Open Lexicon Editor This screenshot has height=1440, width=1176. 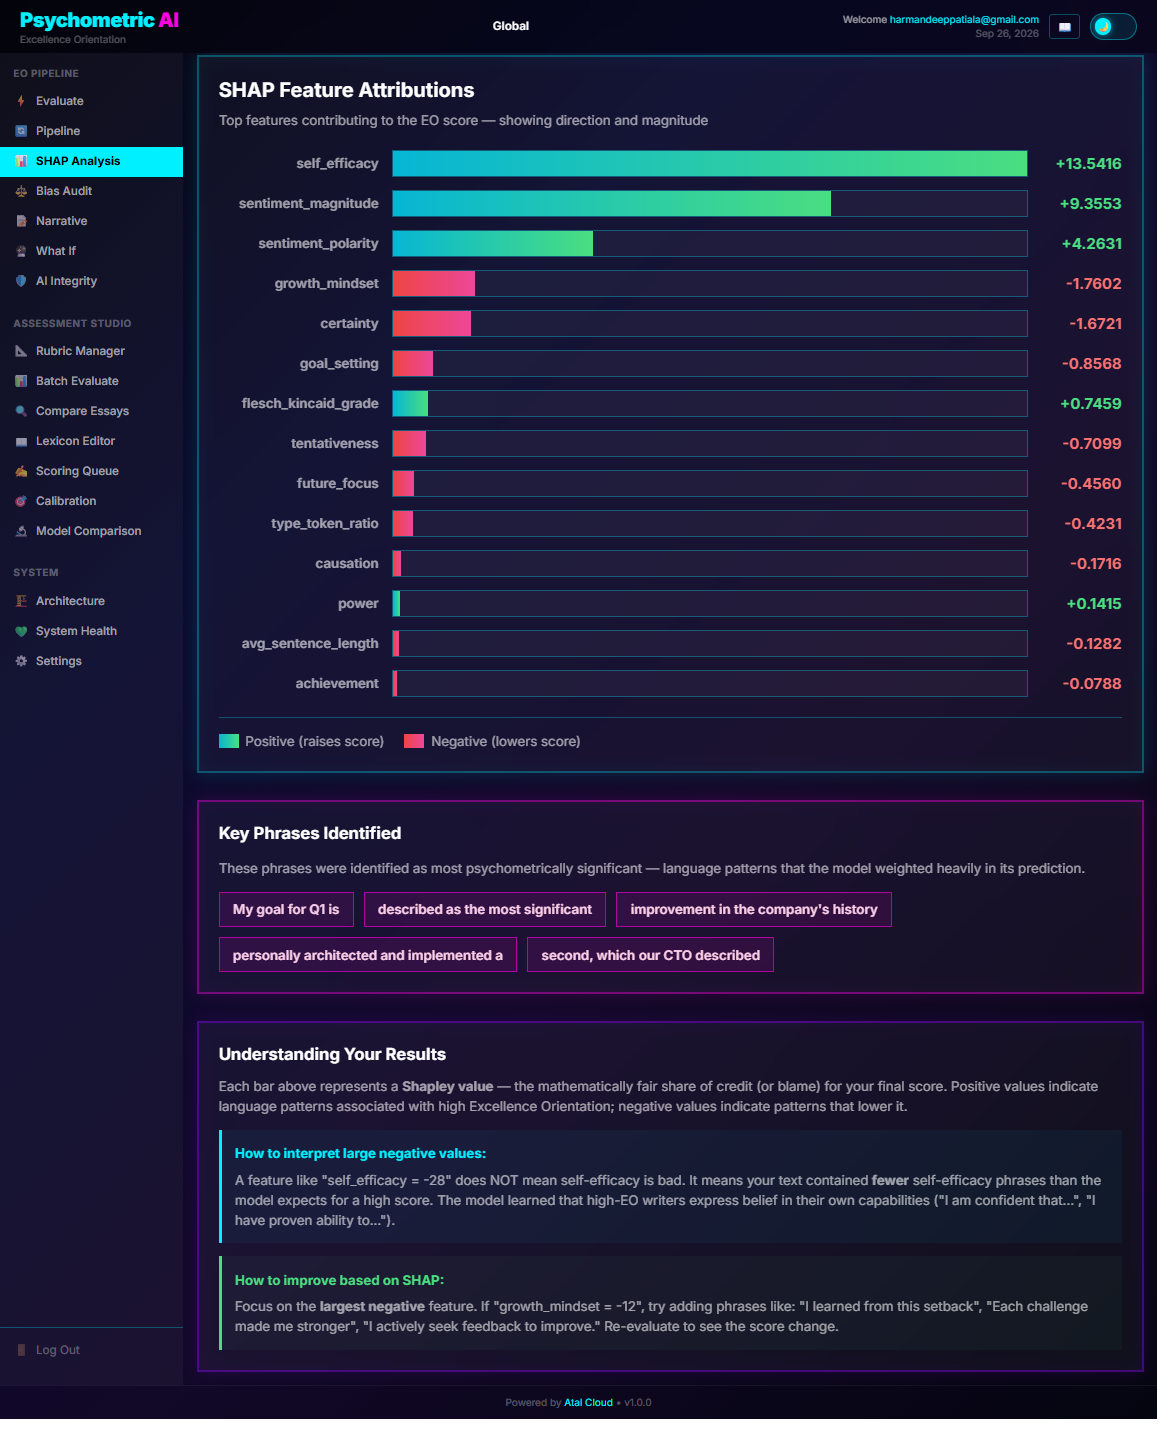click(91, 441)
